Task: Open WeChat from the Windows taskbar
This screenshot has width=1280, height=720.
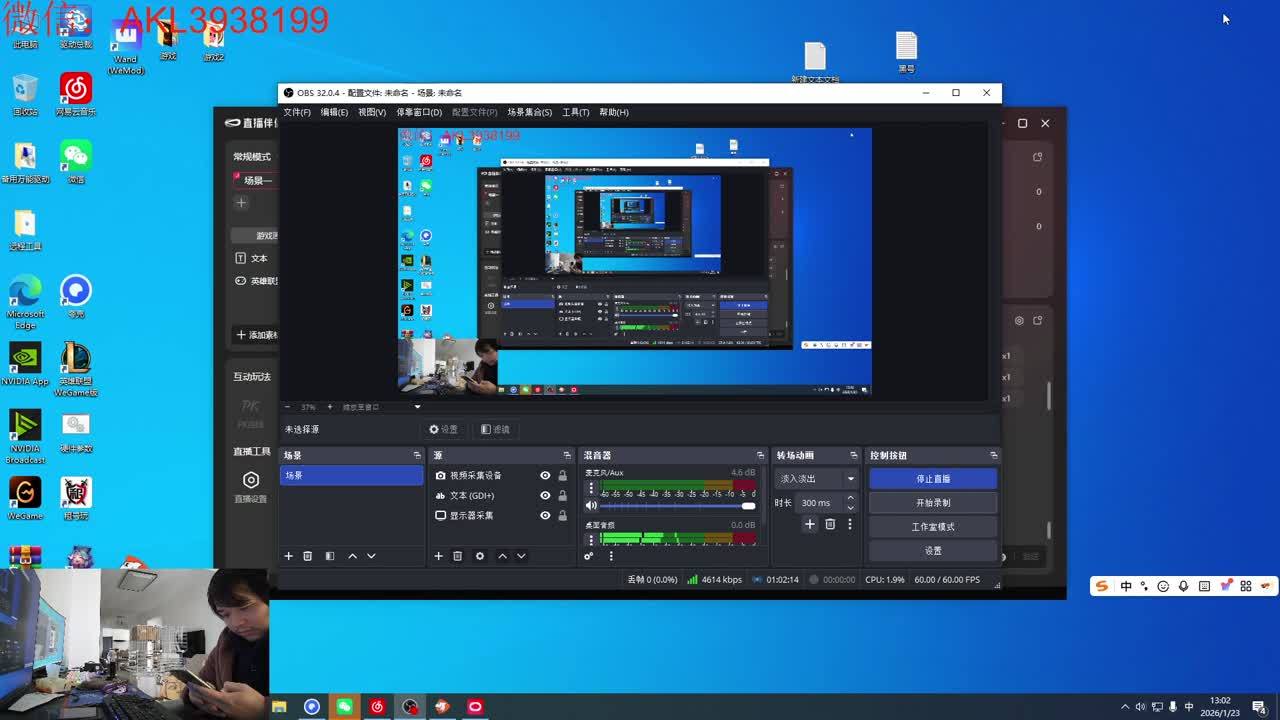Action: click(344, 707)
